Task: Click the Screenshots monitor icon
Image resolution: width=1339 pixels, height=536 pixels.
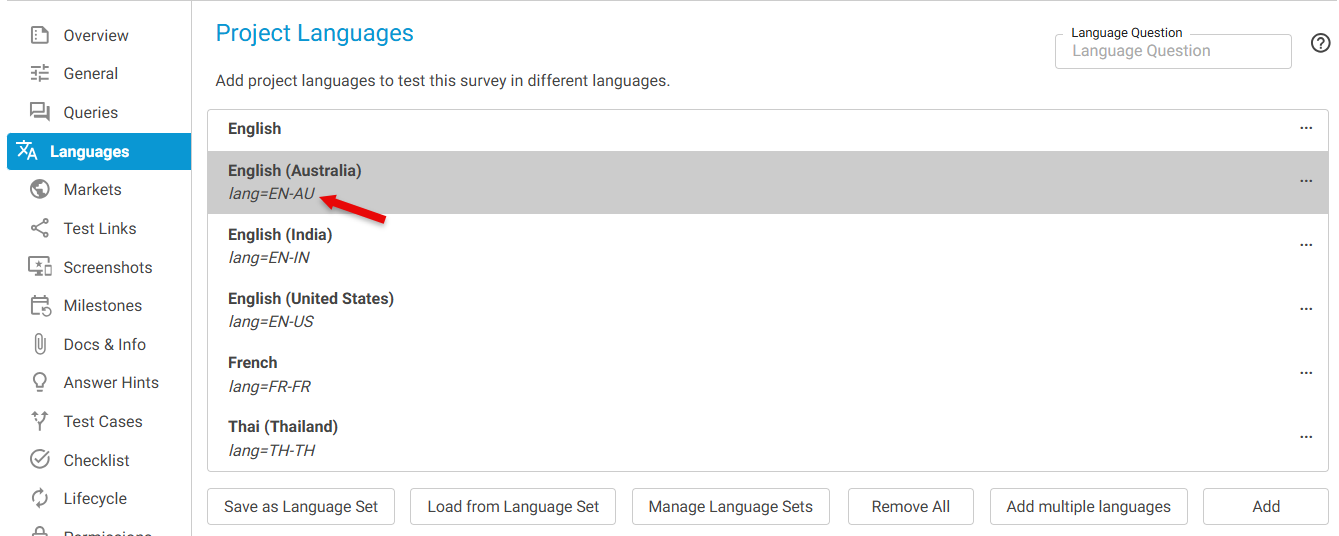Action: [x=40, y=267]
